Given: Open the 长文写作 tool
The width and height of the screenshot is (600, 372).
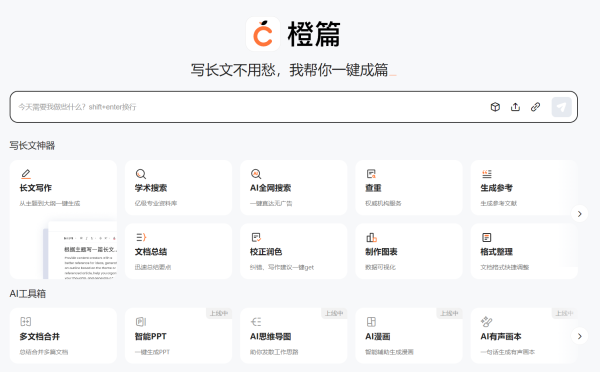Looking at the screenshot, I should pyautogui.click(x=63, y=219).
